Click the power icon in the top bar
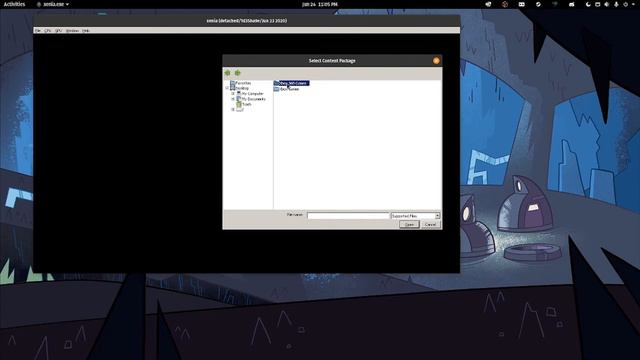The image size is (640, 360). [625, 4]
